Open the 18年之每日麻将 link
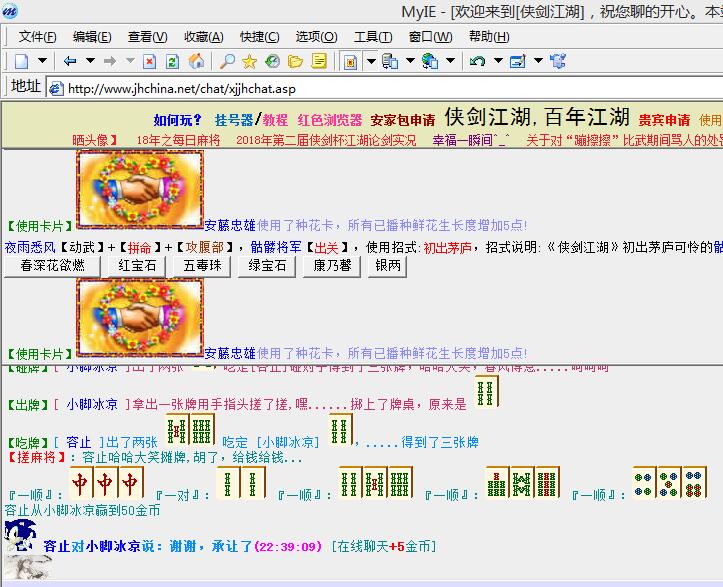Screen dimensions: 723x587 click(178, 140)
